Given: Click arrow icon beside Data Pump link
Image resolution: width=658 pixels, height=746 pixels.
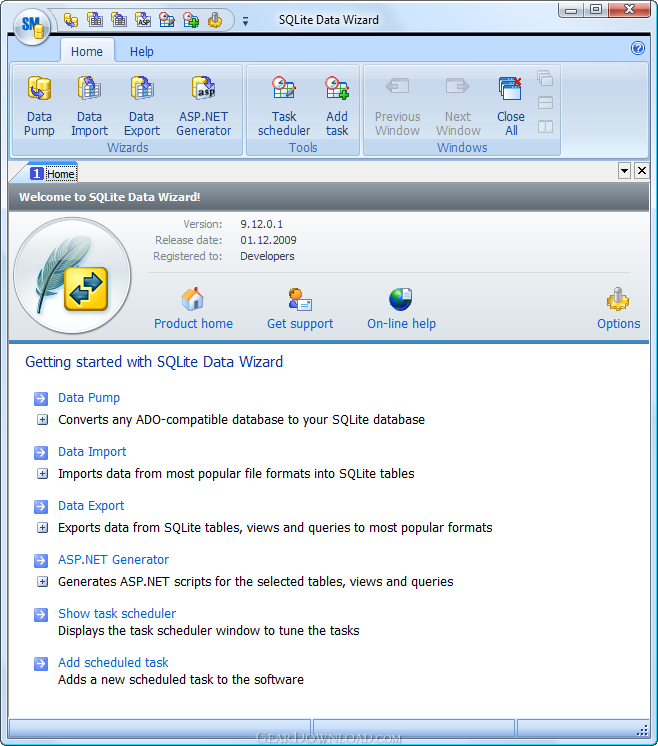Looking at the screenshot, I should (x=41, y=398).
